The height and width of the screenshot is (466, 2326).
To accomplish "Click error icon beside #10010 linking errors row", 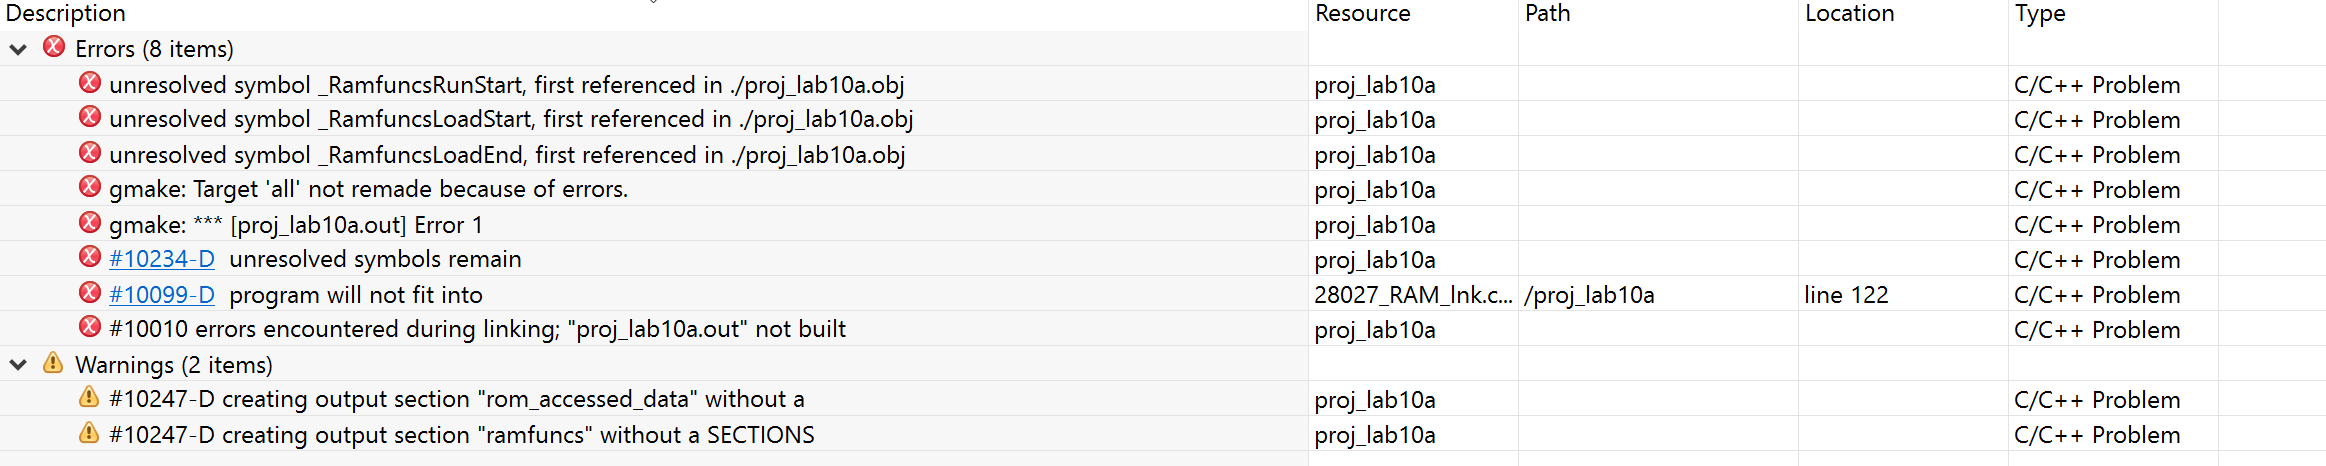I will pyautogui.click(x=90, y=328).
